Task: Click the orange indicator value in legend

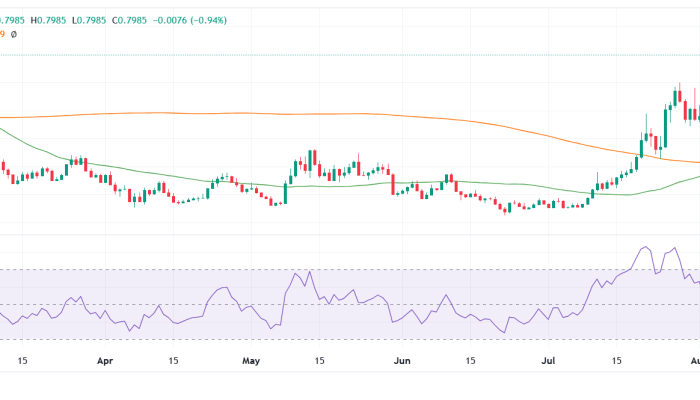Action: coord(3,34)
